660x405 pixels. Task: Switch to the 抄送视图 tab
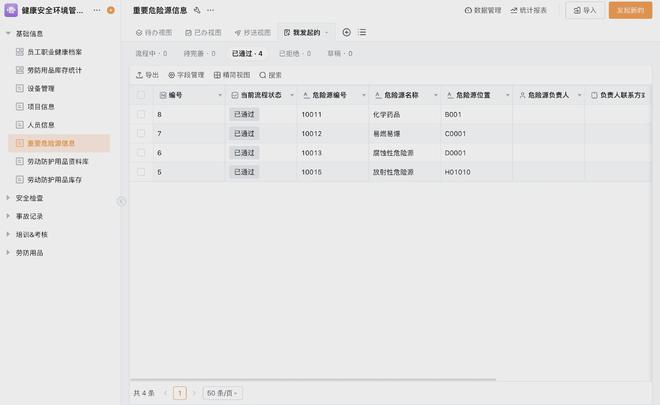point(253,32)
